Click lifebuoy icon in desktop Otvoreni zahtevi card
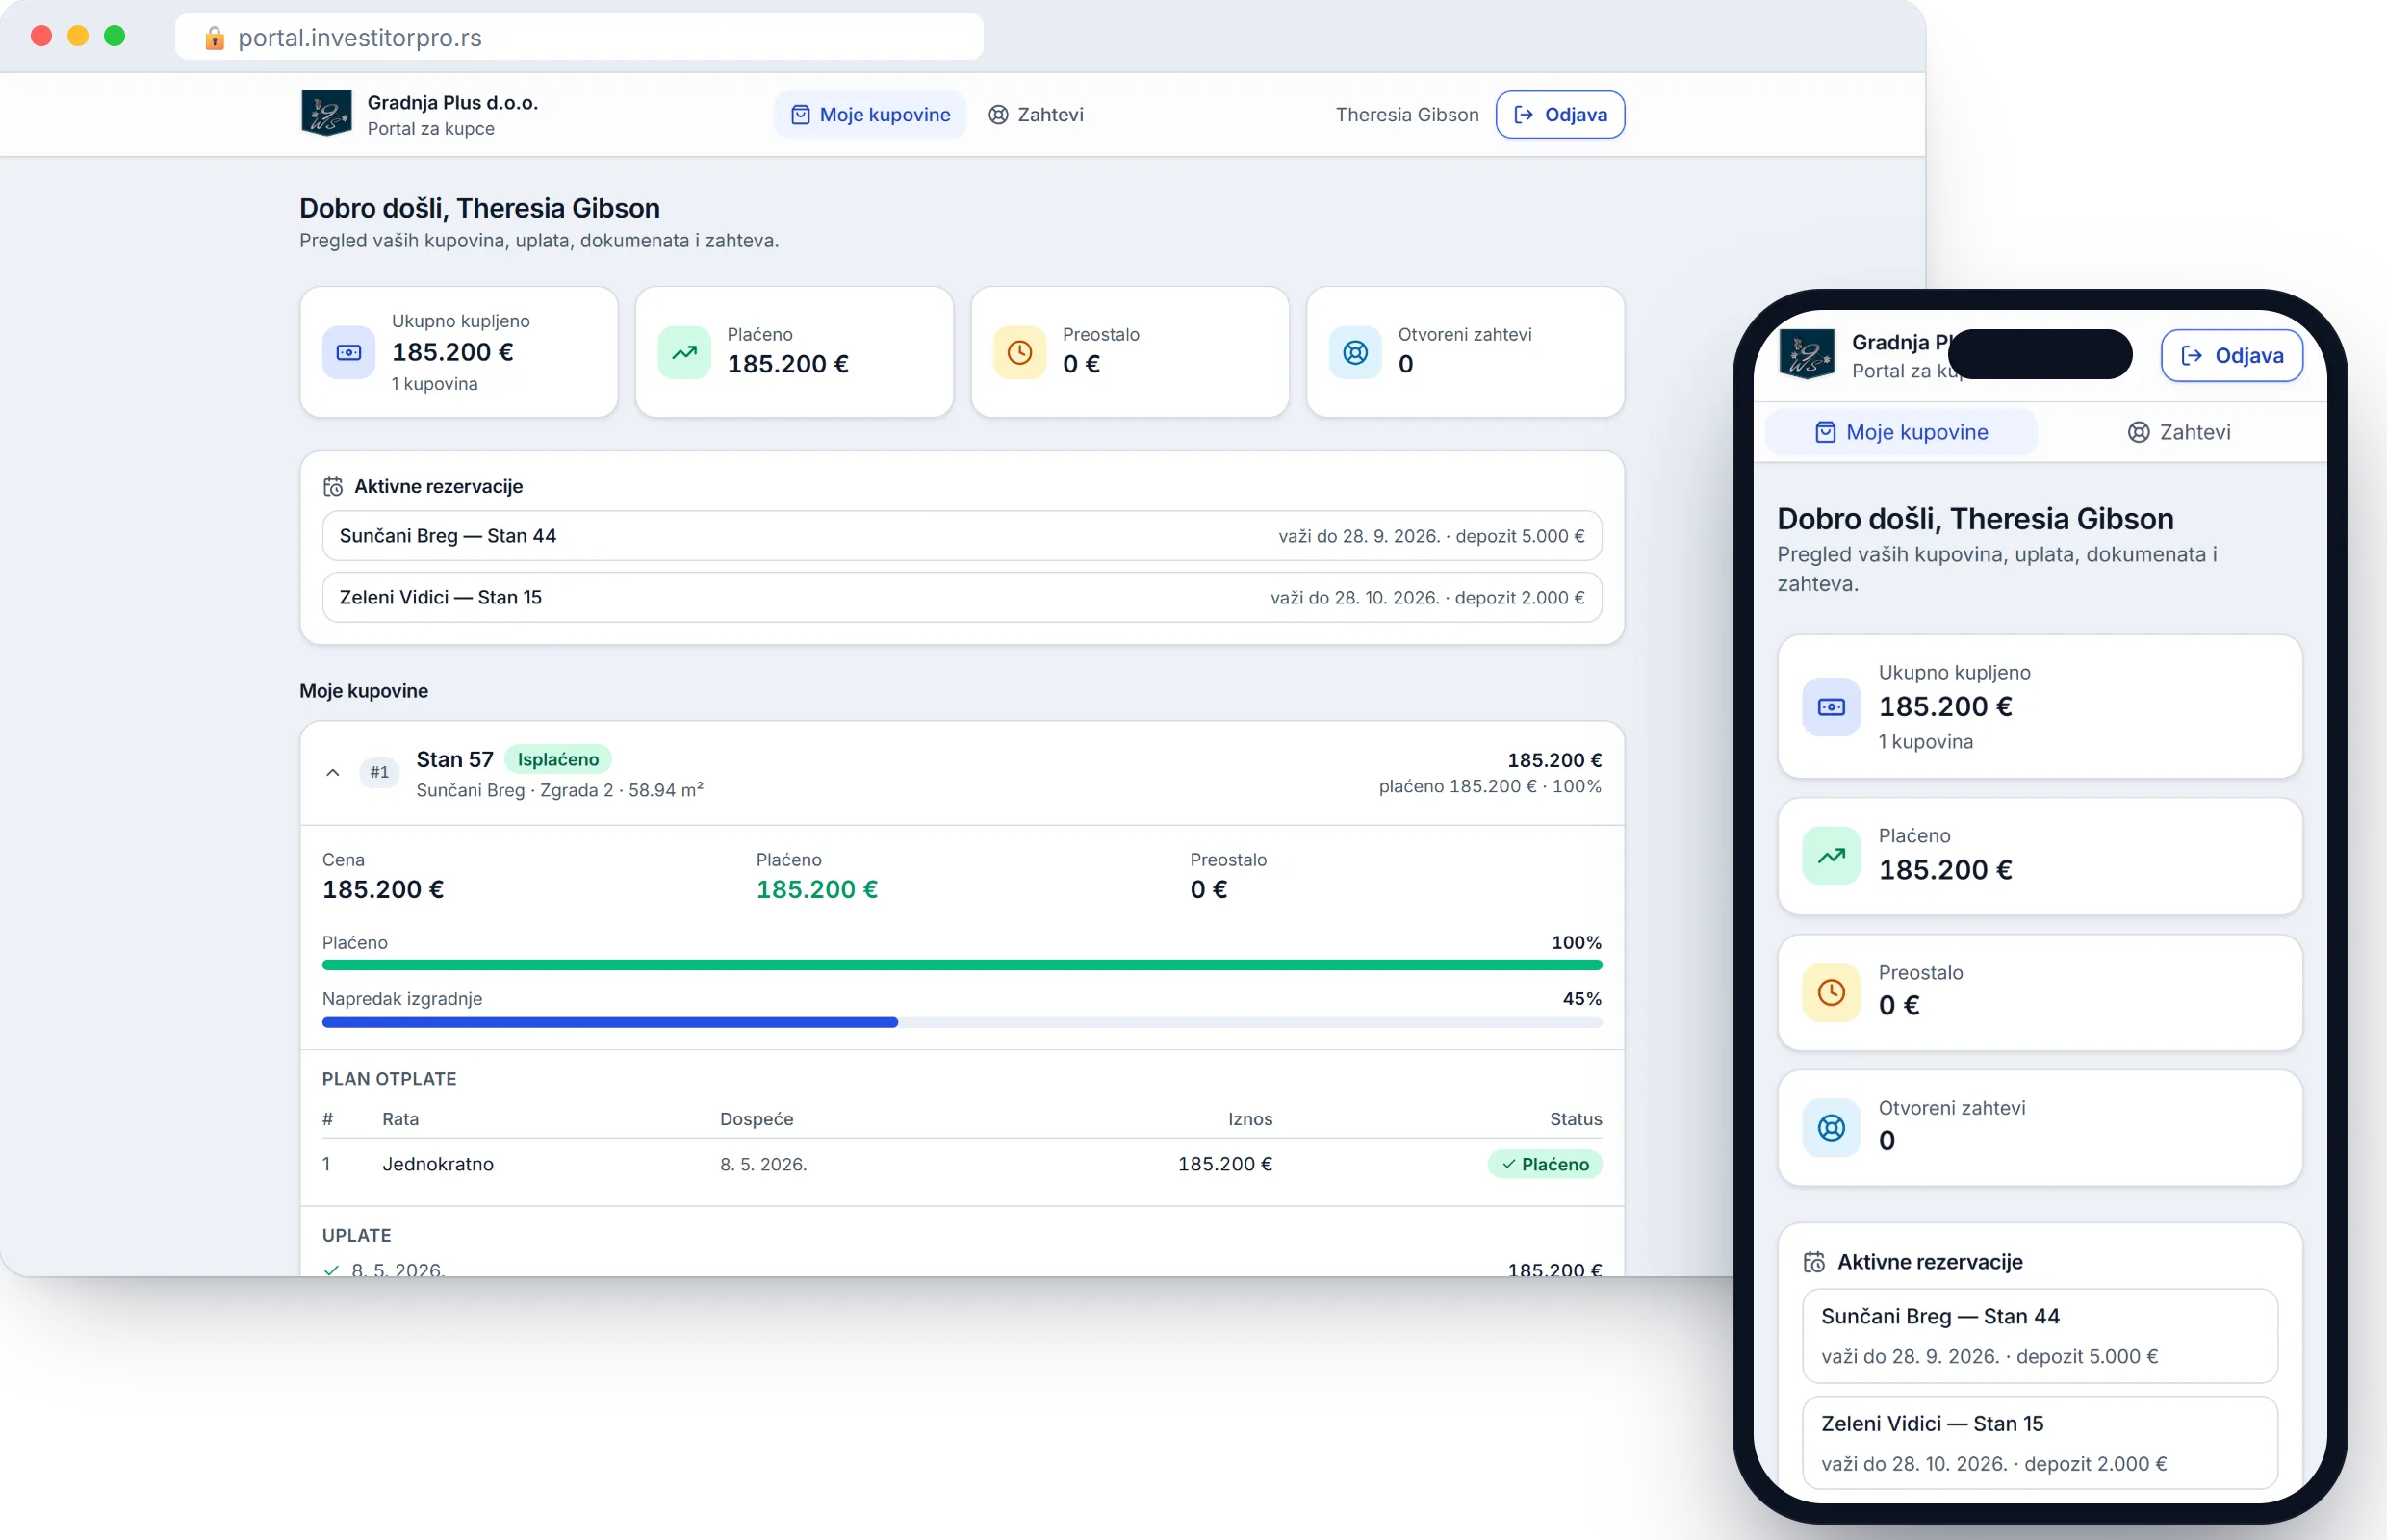 pyautogui.click(x=1355, y=352)
